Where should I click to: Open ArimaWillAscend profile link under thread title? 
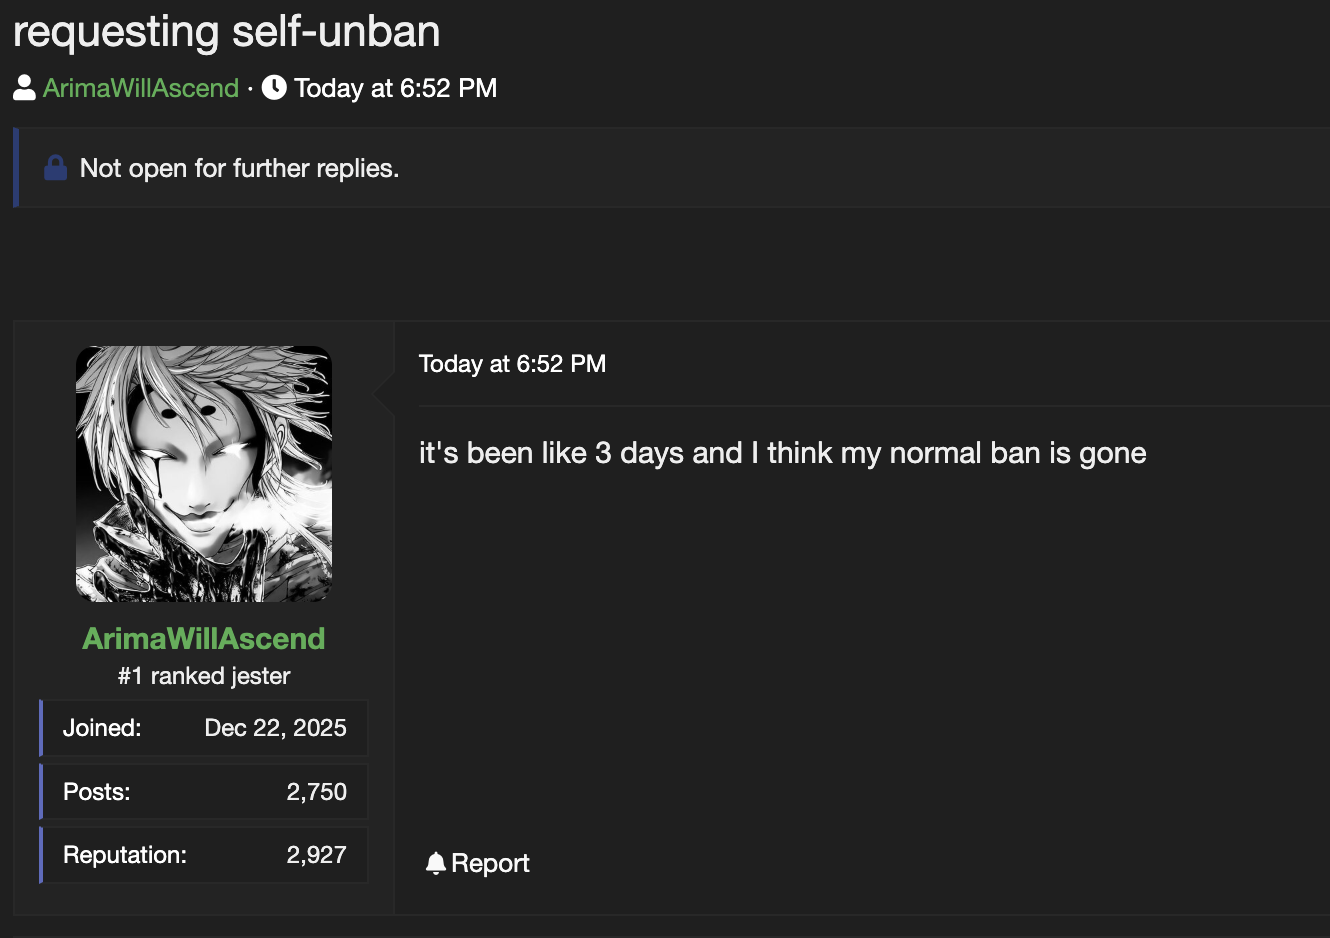[x=141, y=88]
